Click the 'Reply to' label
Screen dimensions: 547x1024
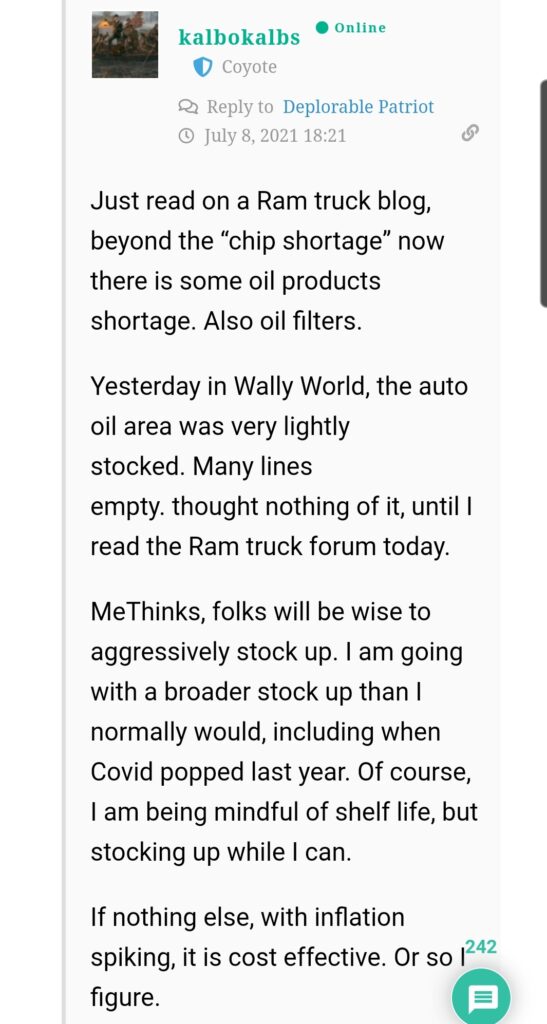[240, 106]
